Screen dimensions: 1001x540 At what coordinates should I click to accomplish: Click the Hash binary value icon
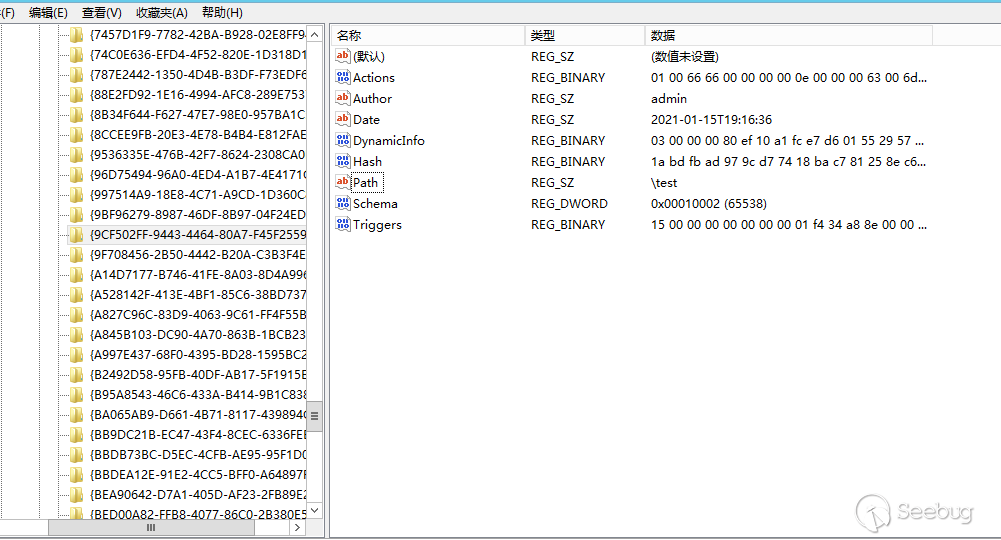click(343, 161)
